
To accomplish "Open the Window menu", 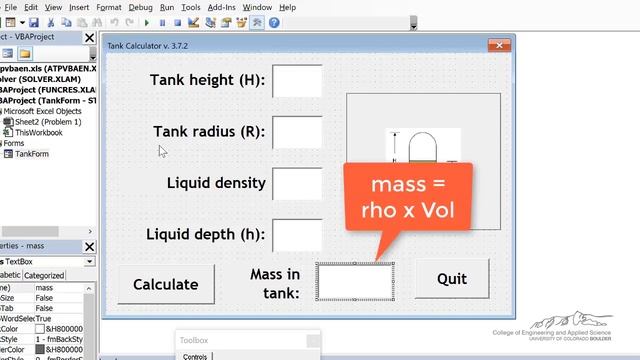I will click(257, 7).
